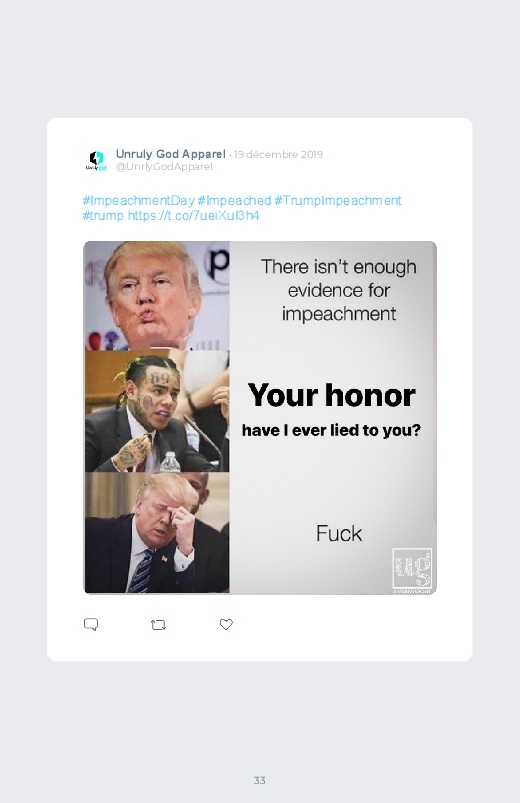
Task: Like the tweet with the heart icon
Action: [x=226, y=624]
